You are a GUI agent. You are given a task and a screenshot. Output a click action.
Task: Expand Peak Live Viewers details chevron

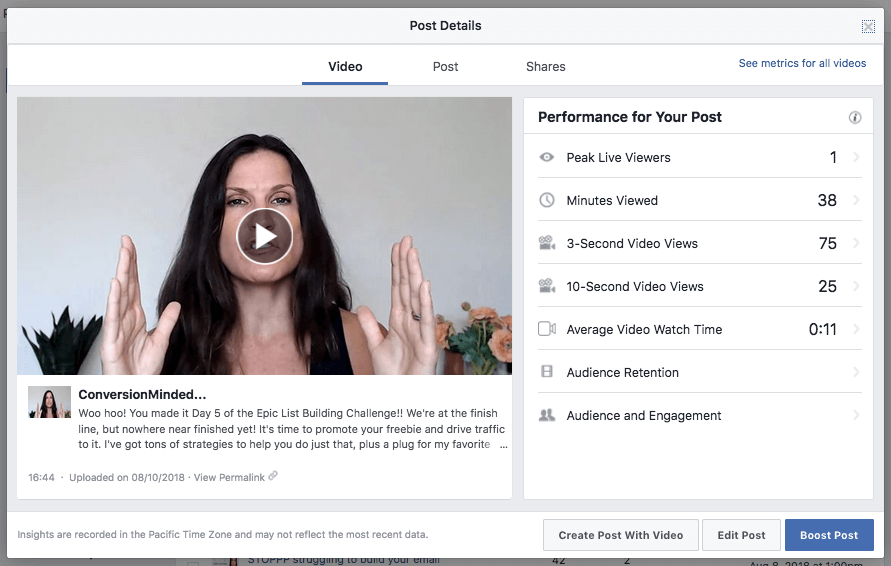pyautogui.click(x=856, y=157)
